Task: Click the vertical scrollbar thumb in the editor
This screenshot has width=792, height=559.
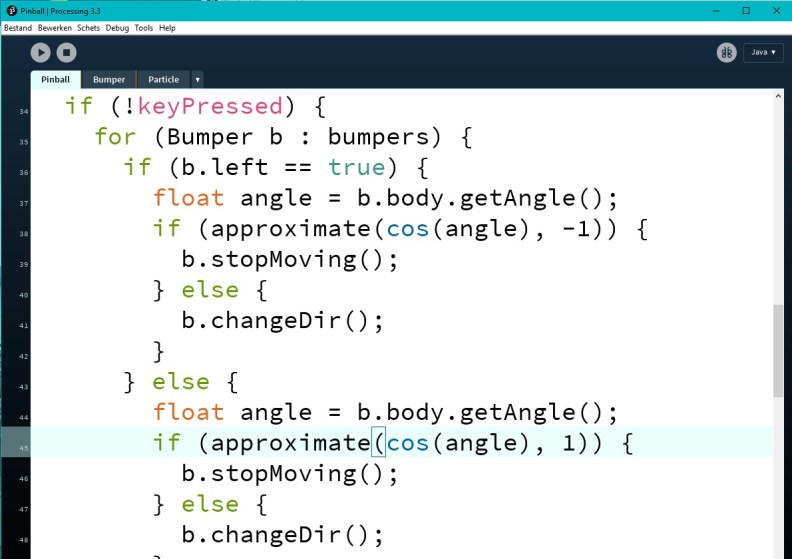Action: point(778,350)
